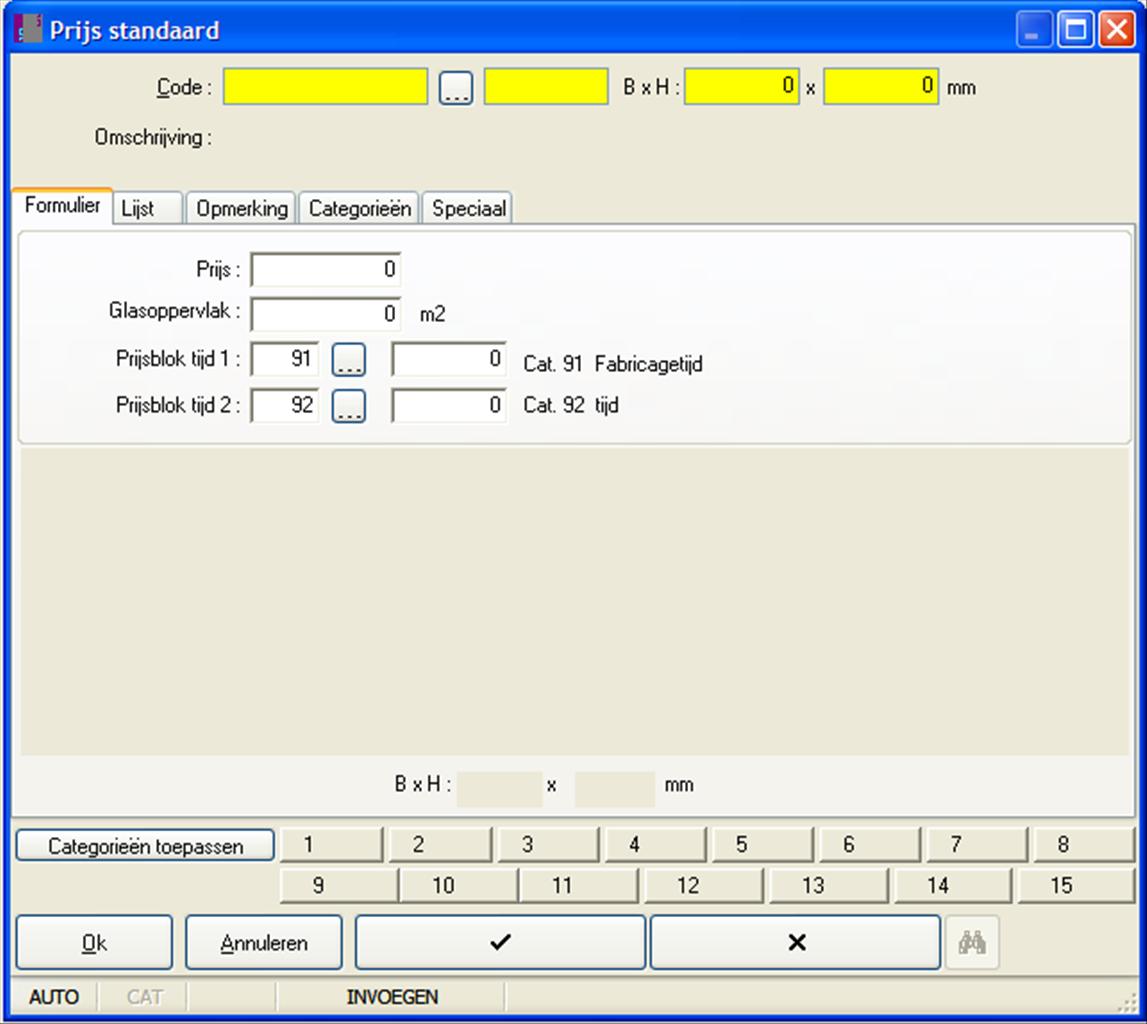Select category button 14
Image resolution: width=1147 pixels, height=1024 pixels.
click(953, 886)
